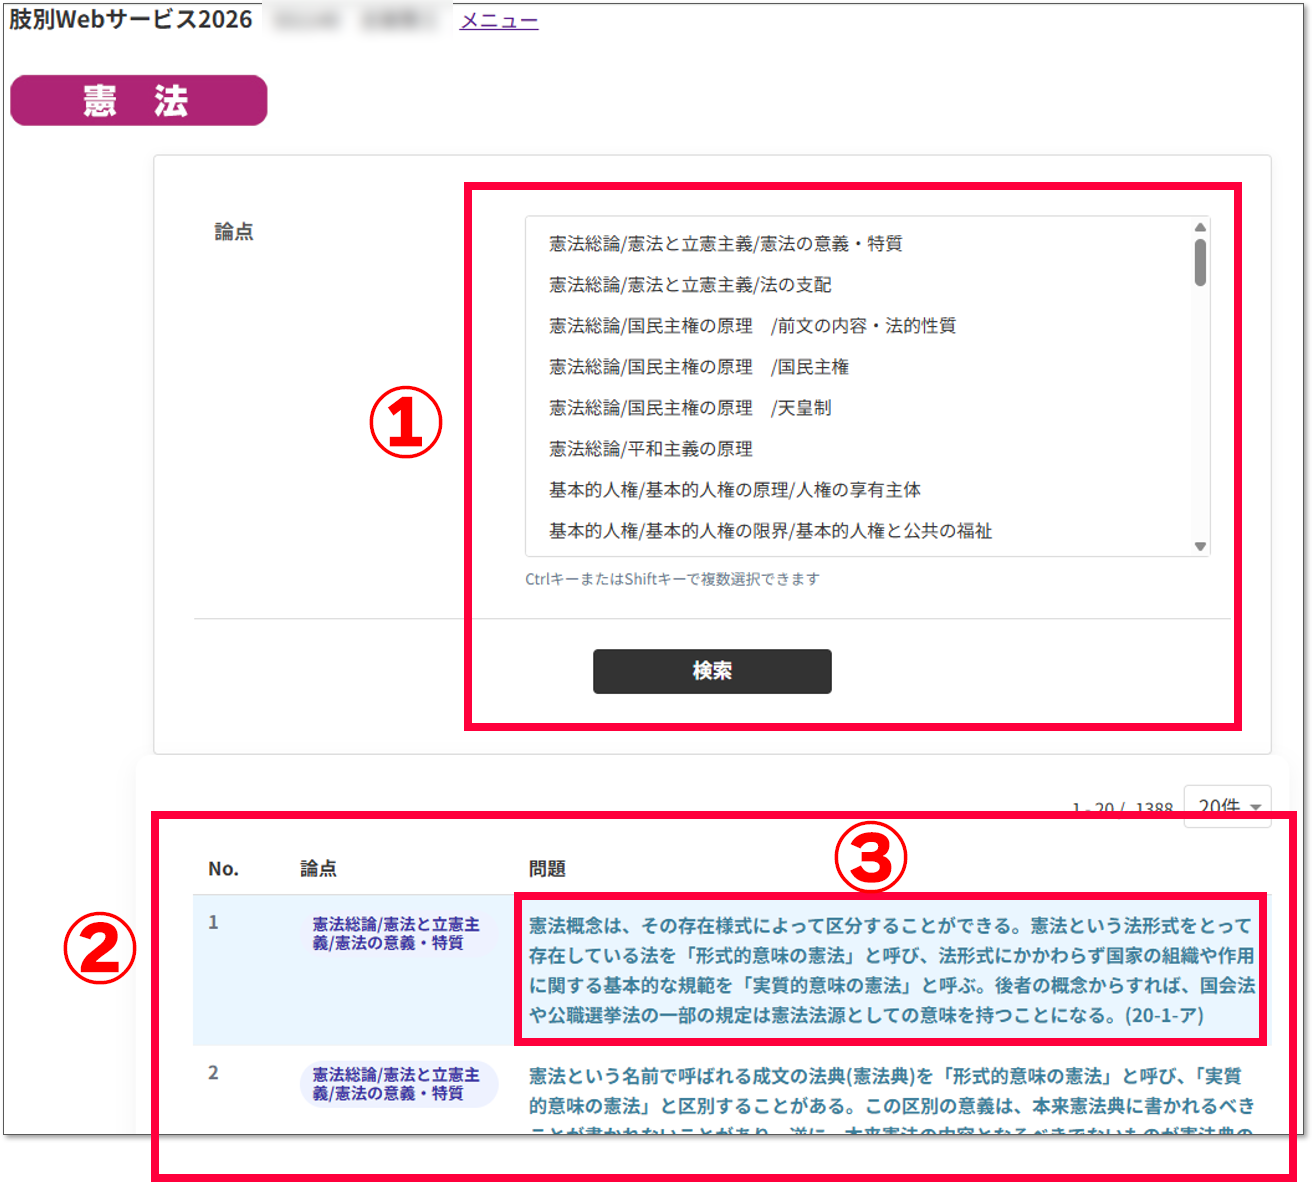
Task: Select the 国民主権の原理 /国民主権 option
Action: (x=698, y=367)
